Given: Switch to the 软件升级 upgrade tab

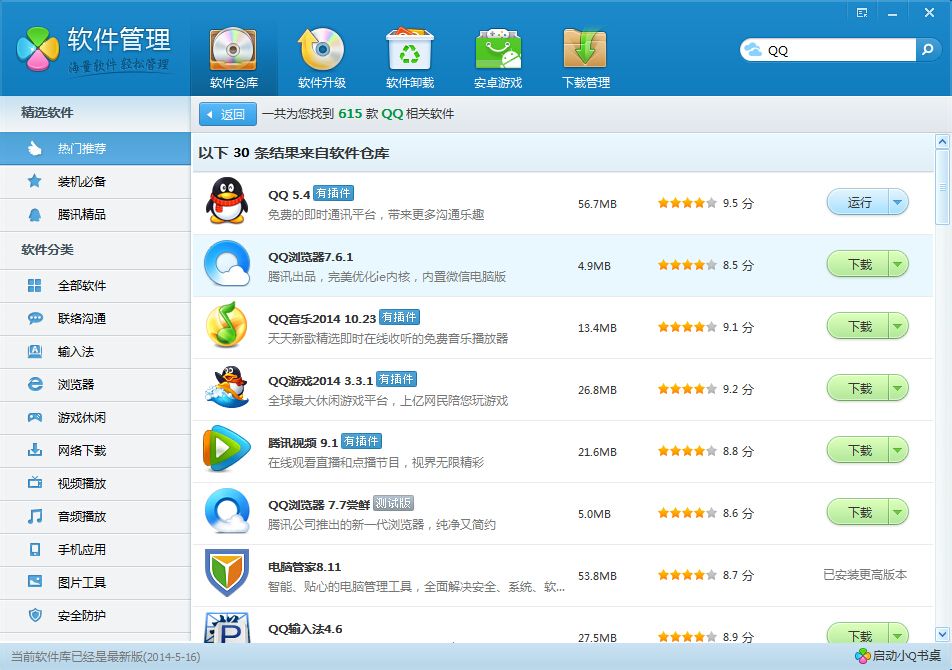Looking at the screenshot, I should 322,58.
